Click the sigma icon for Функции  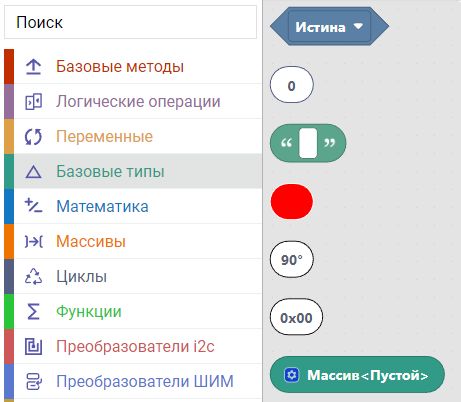coord(33,311)
